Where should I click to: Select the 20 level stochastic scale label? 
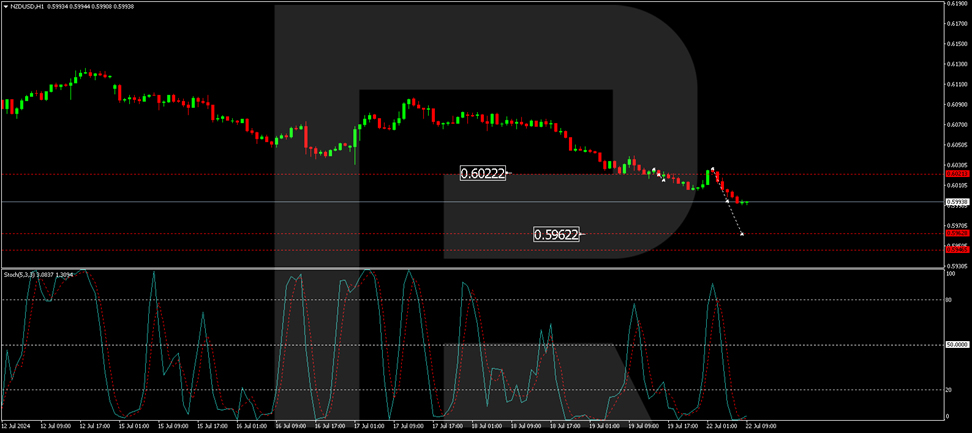(x=950, y=390)
